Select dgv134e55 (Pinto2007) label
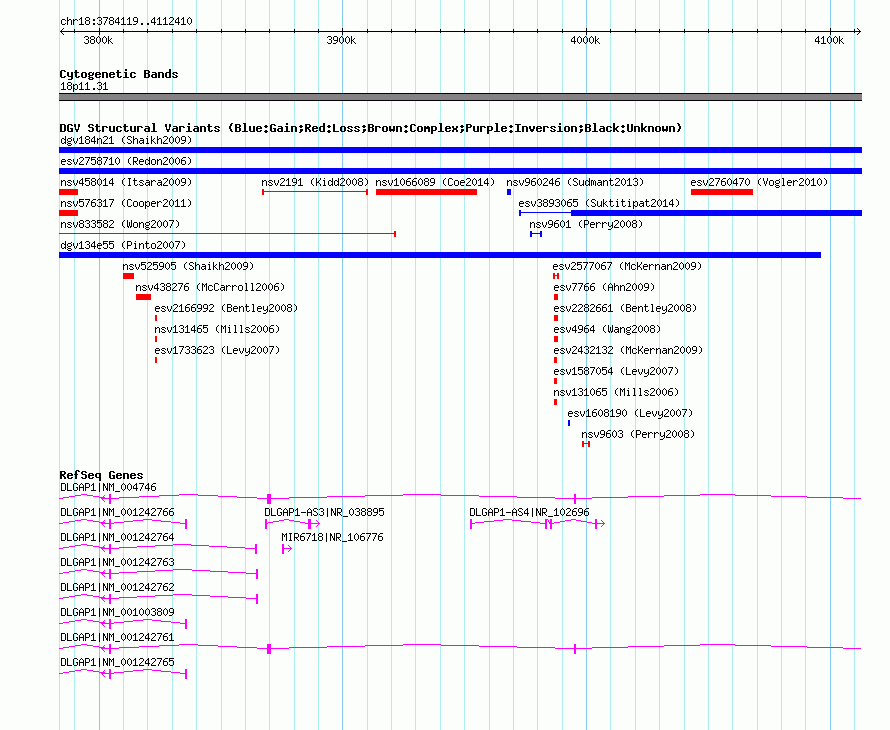This screenshot has height=730, width=890. pyautogui.click(x=123, y=245)
